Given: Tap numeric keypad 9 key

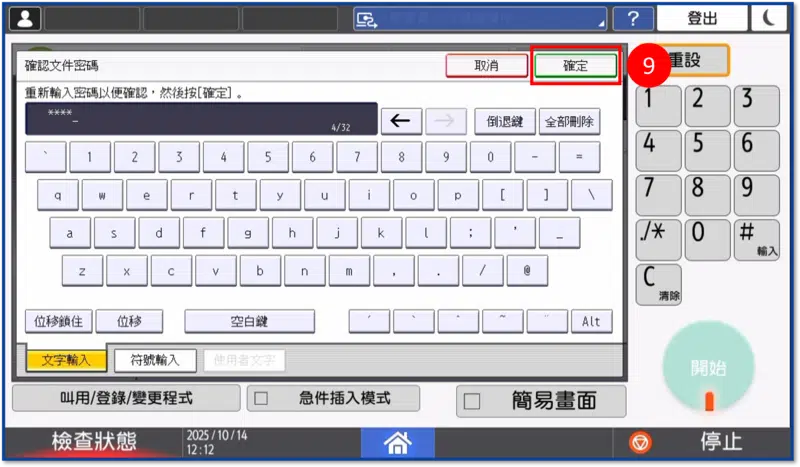Looking at the screenshot, I should pyautogui.click(x=757, y=195).
